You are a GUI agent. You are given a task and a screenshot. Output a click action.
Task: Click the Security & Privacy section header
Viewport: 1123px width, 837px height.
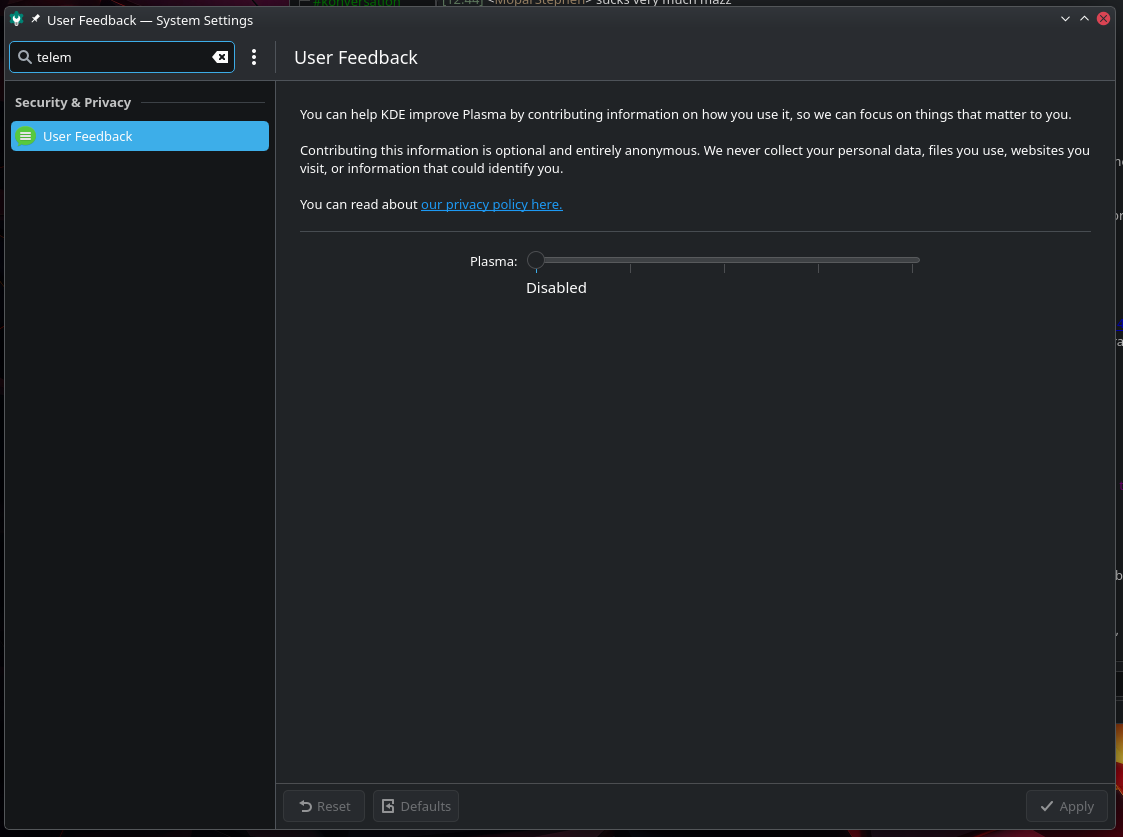[x=73, y=102]
